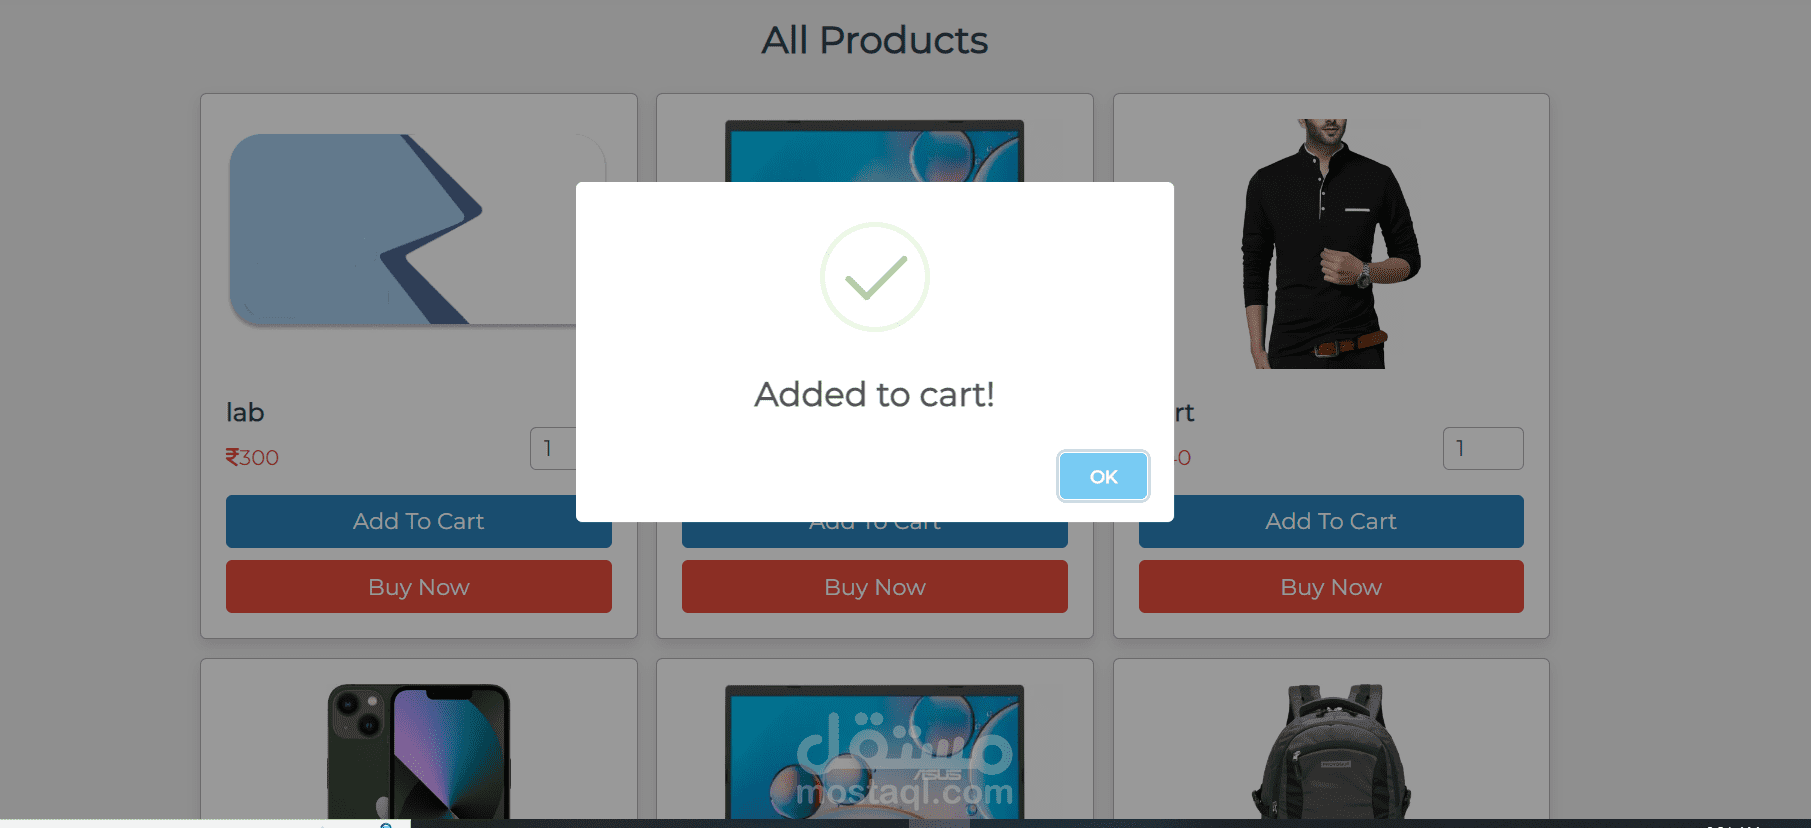
Task: Select the iPhone product image
Action: [418, 750]
